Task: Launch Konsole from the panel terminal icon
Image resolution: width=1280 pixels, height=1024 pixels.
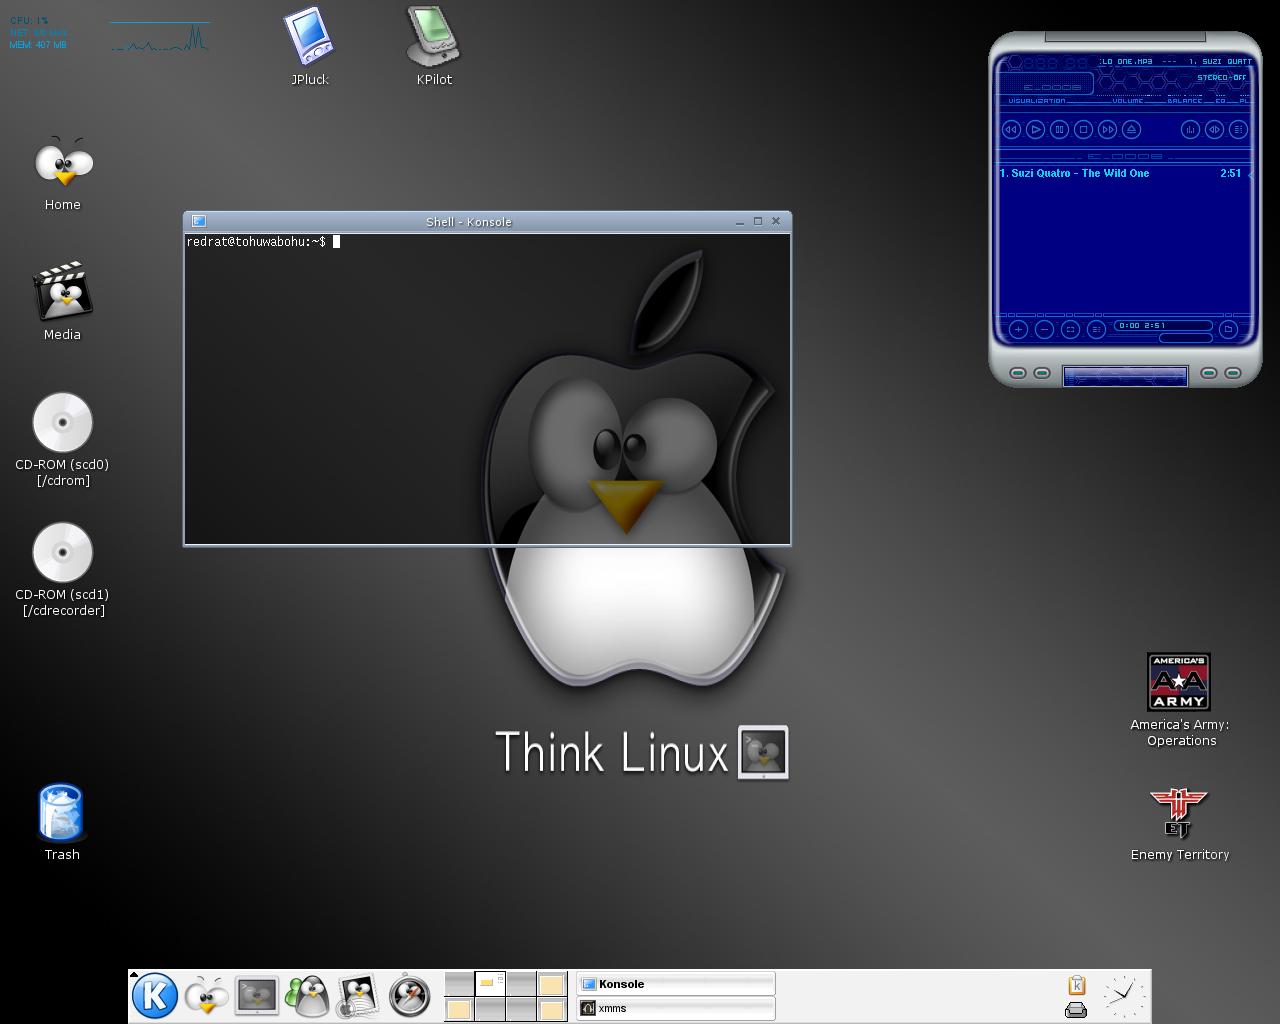Action: tap(257, 996)
